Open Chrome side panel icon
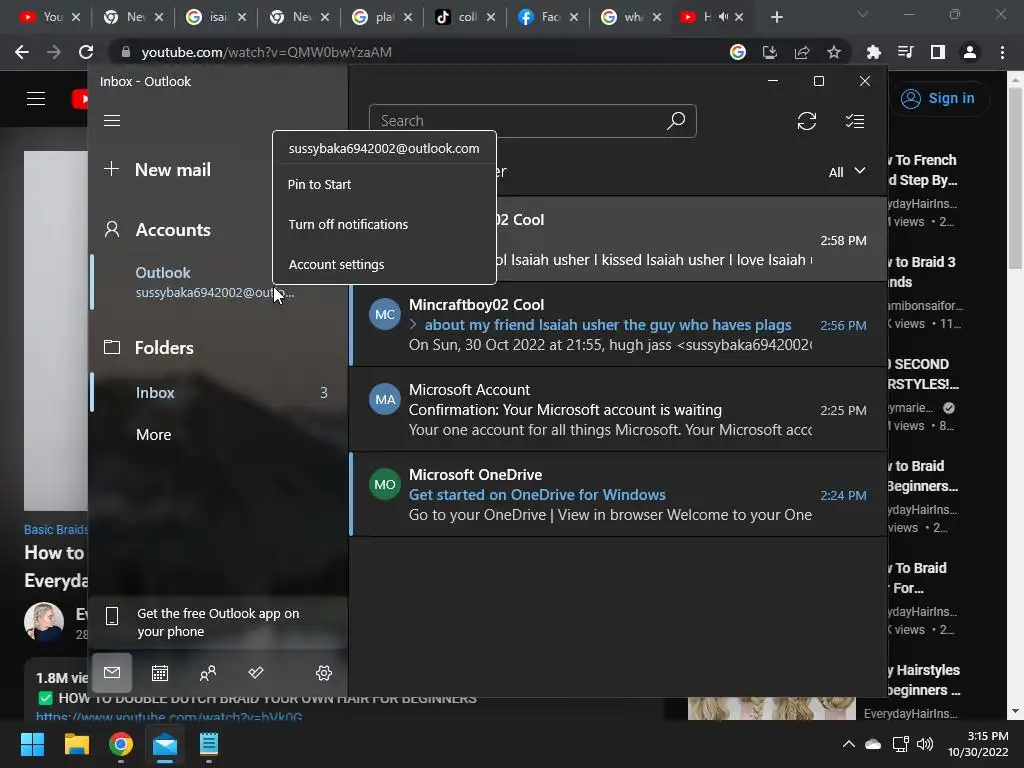Image resolution: width=1024 pixels, height=768 pixels. pyautogui.click(x=938, y=52)
